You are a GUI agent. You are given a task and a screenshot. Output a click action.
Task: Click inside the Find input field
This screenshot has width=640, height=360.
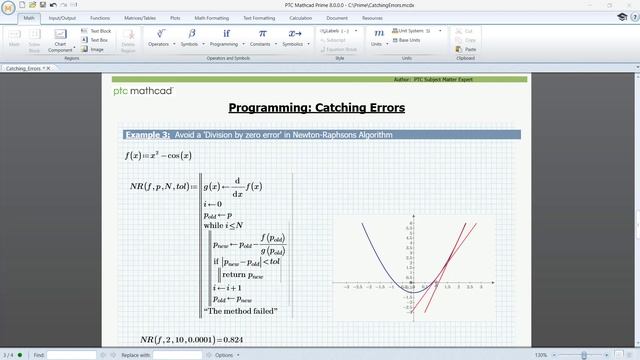[x=71, y=355]
